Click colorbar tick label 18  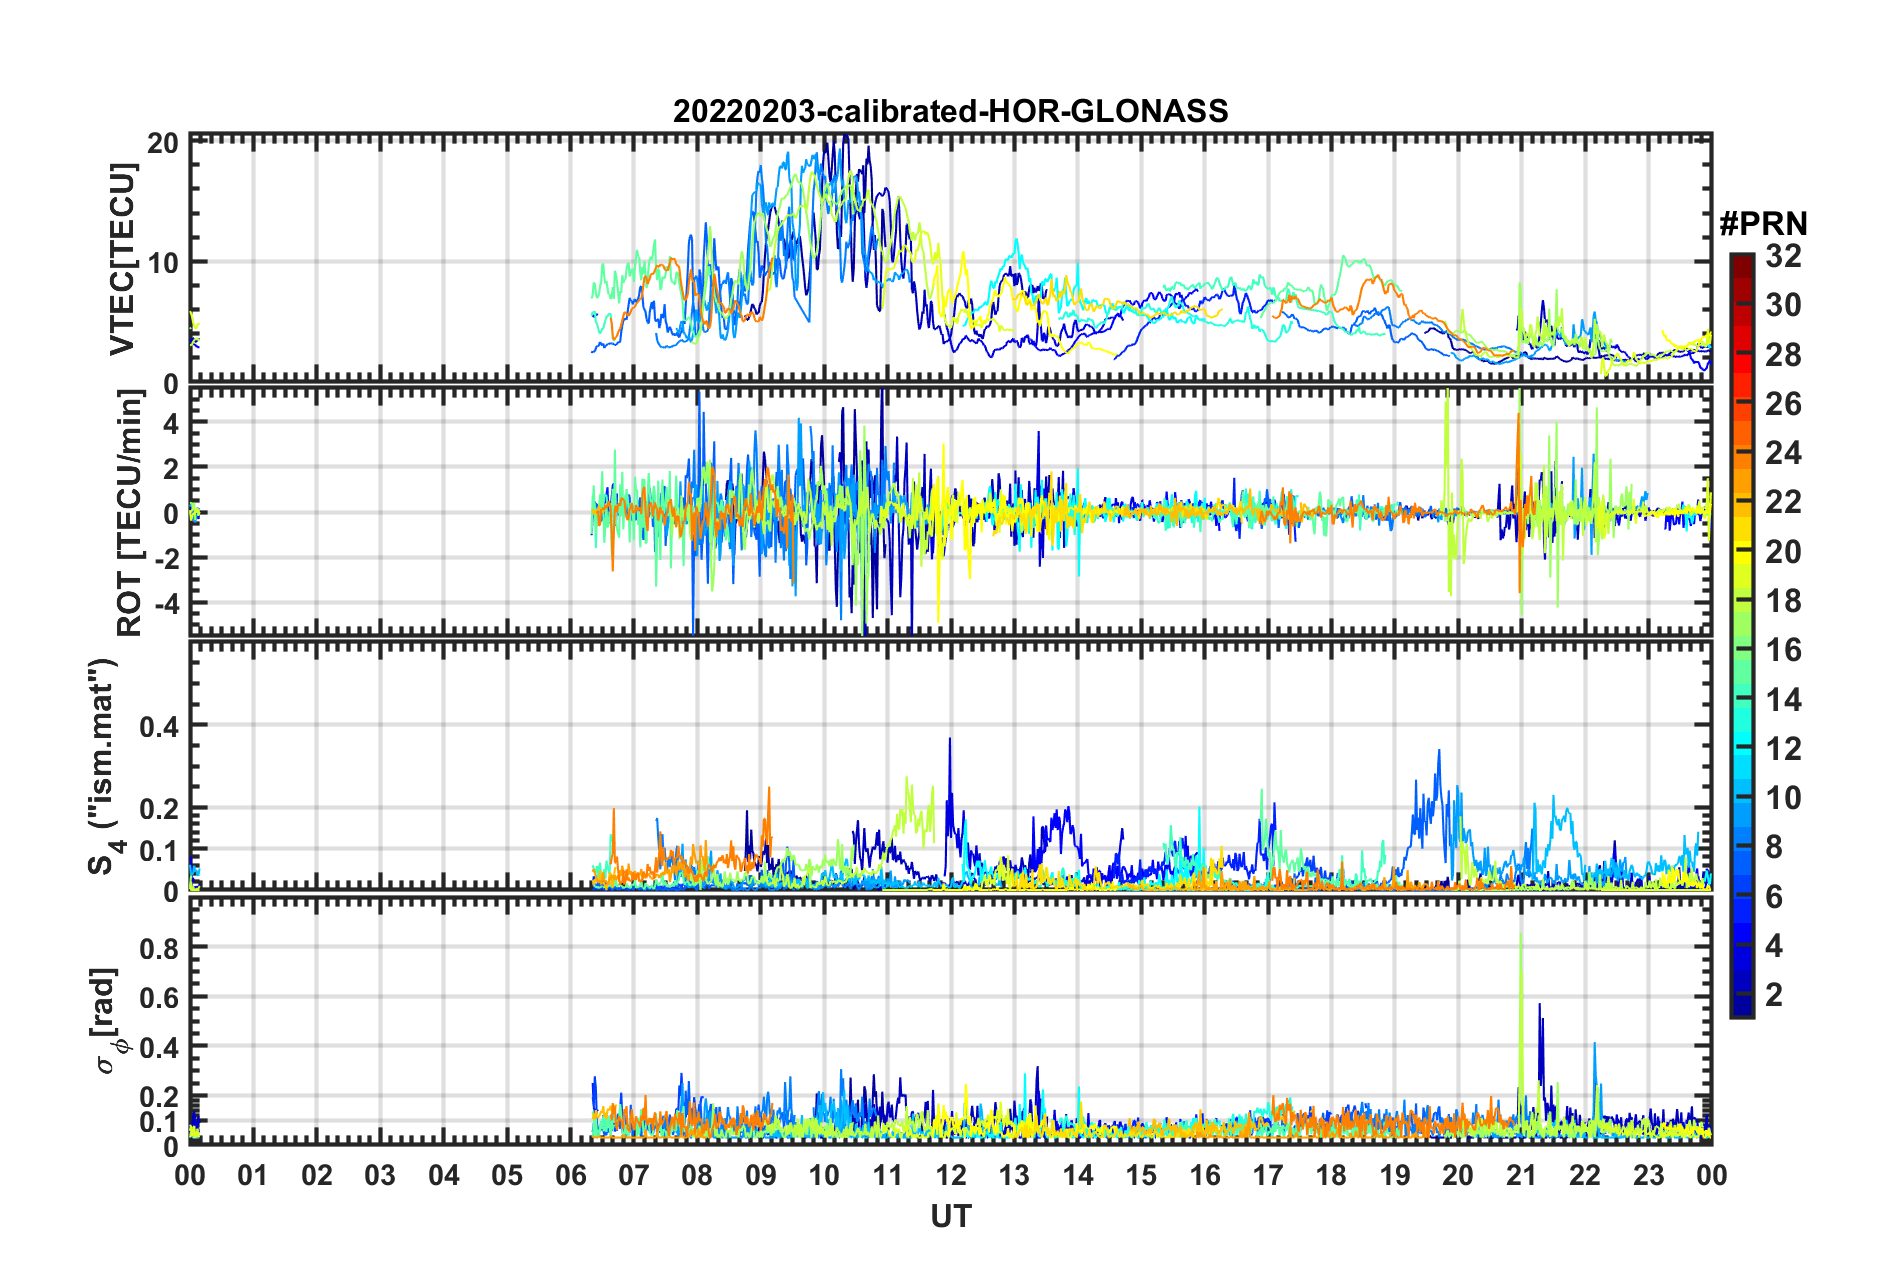click(x=1783, y=601)
